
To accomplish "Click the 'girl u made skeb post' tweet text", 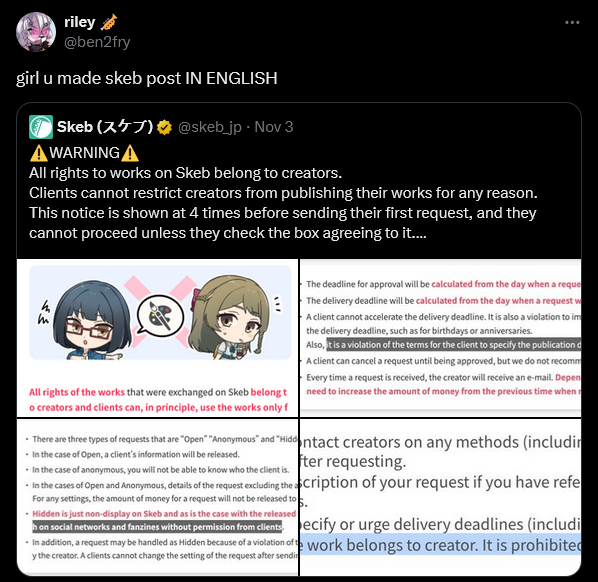I will (146, 78).
